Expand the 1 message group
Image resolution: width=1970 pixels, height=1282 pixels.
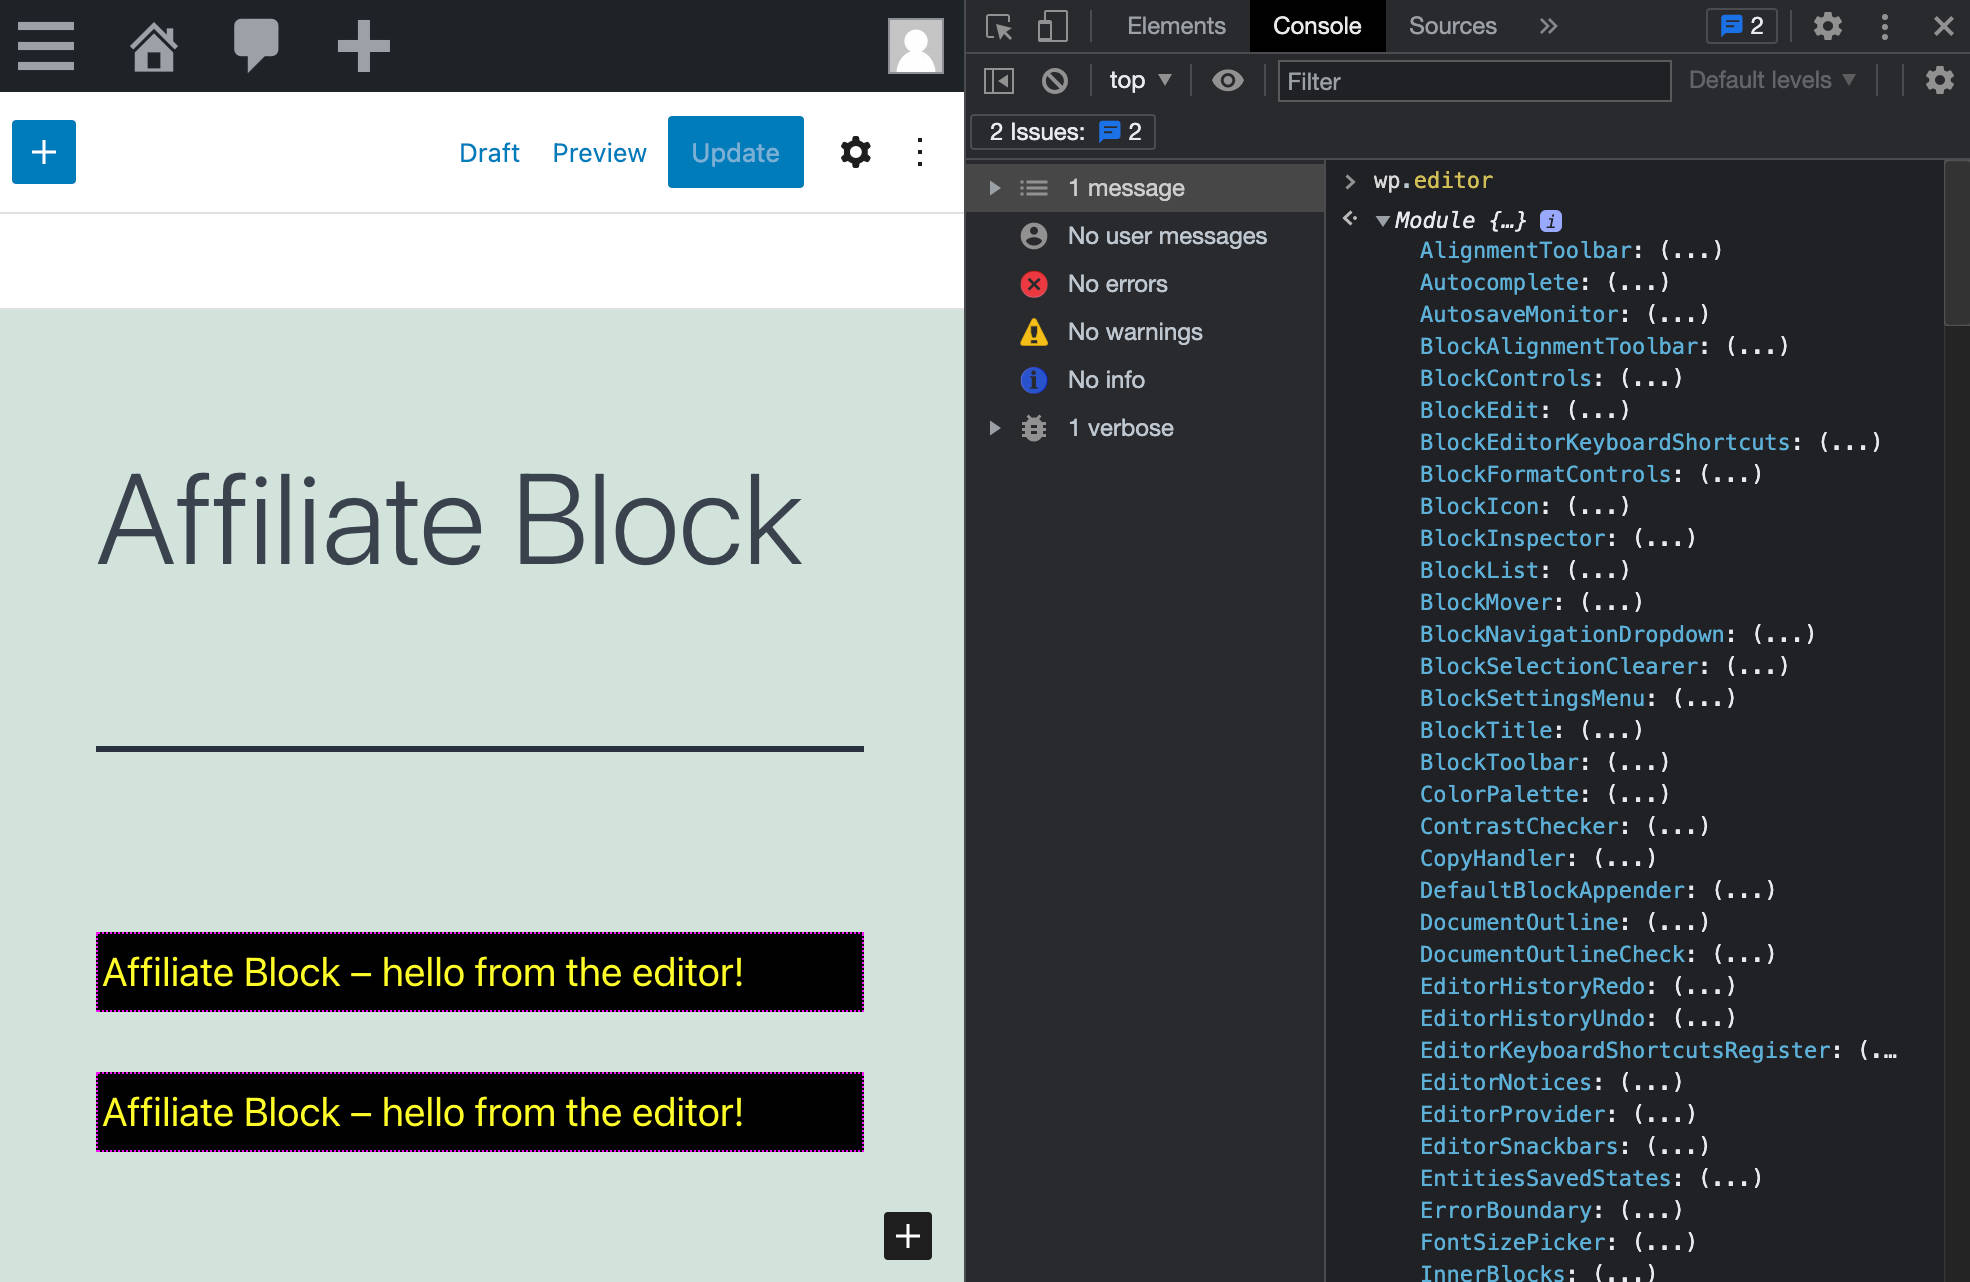994,188
